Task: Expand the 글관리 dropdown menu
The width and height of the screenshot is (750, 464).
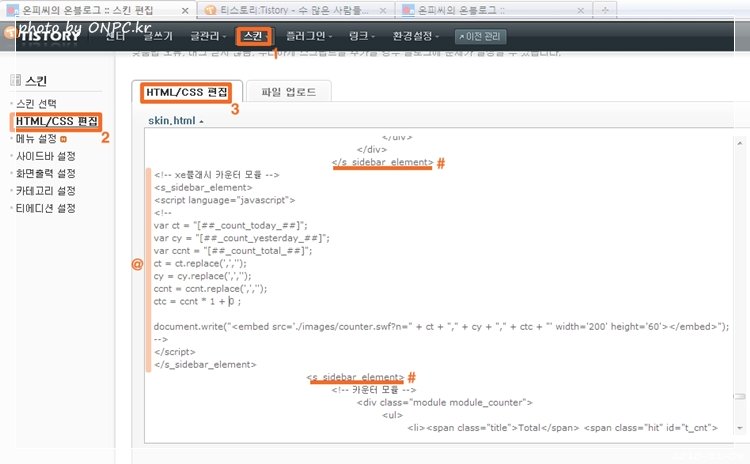Action: (x=208, y=36)
